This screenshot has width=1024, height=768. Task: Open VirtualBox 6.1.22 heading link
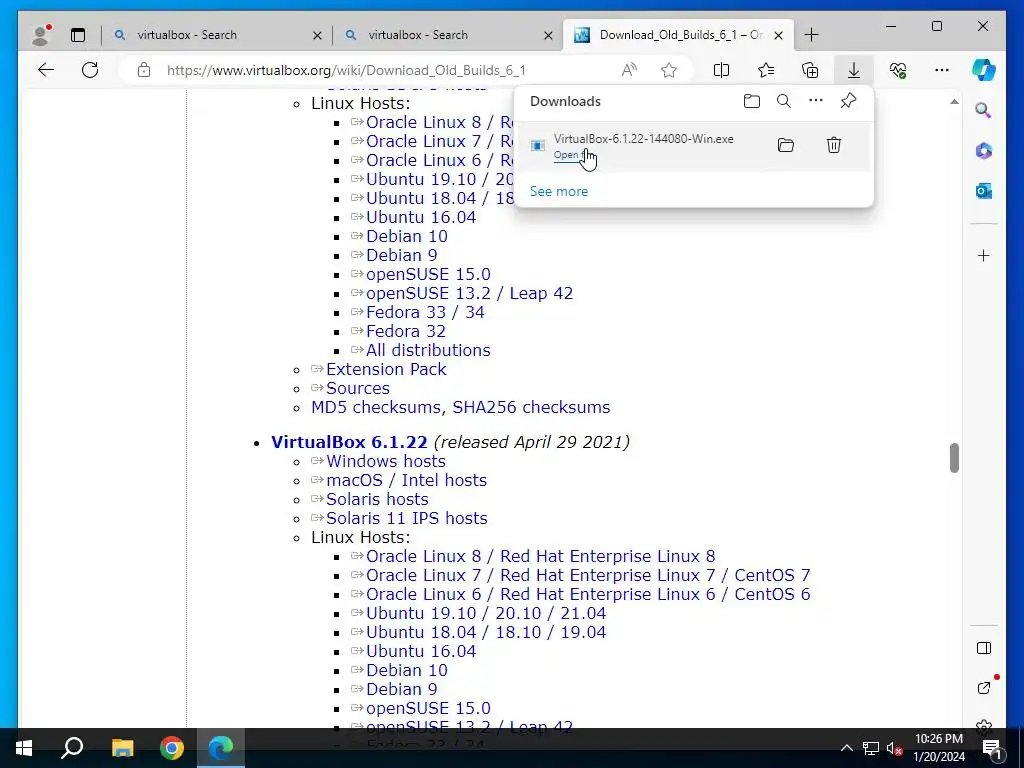point(349,442)
